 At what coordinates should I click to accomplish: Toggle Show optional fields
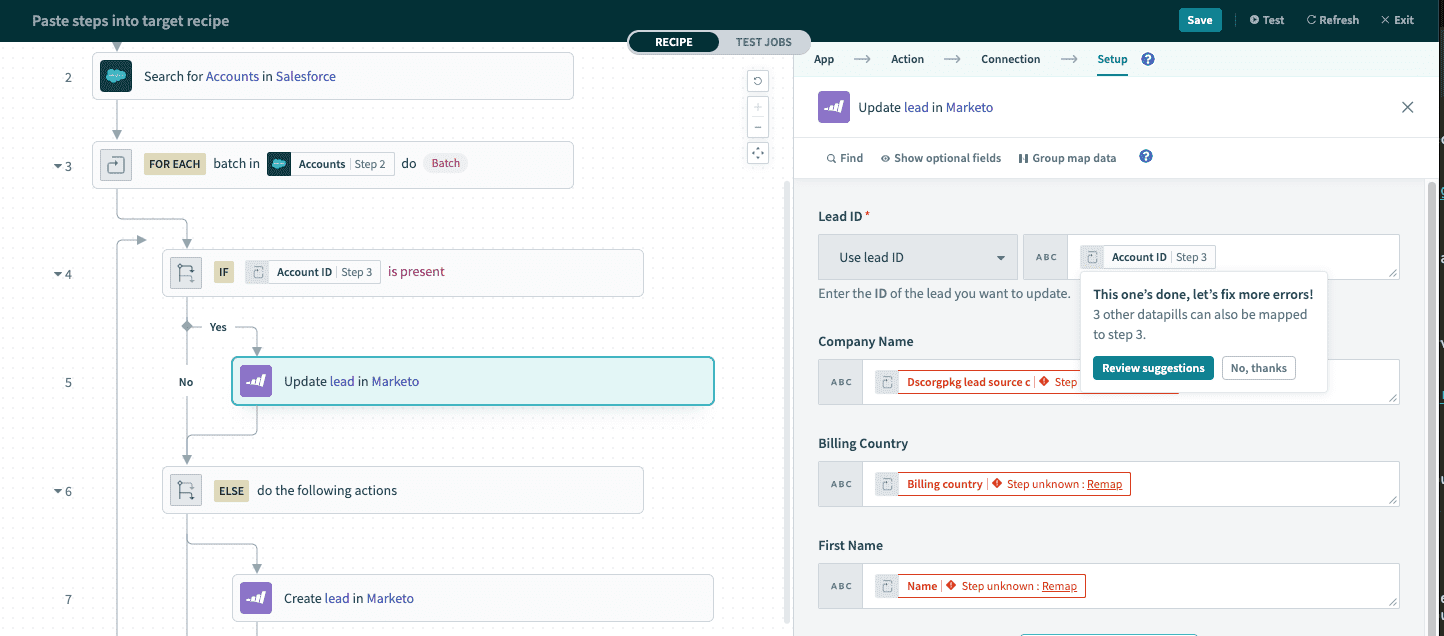coord(940,158)
